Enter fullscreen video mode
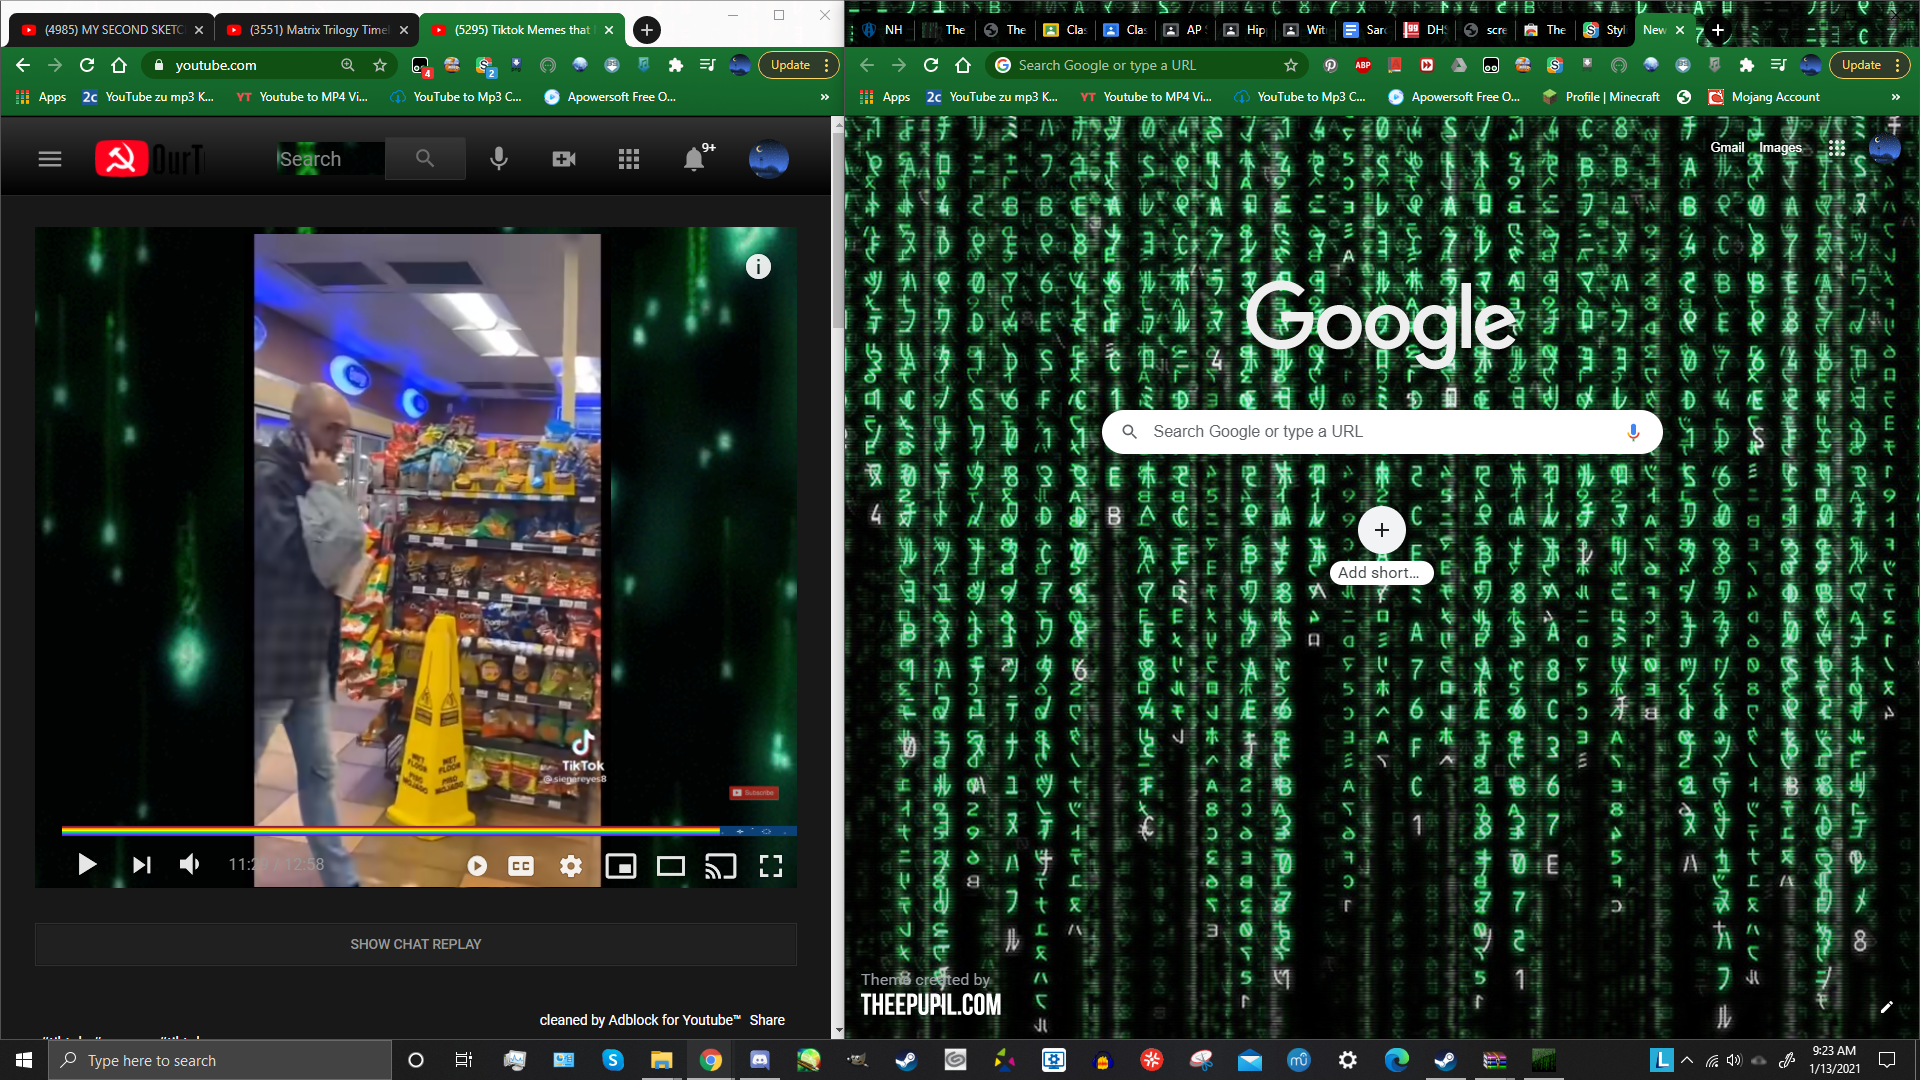Image resolution: width=1920 pixels, height=1080 pixels. (x=770, y=866)
